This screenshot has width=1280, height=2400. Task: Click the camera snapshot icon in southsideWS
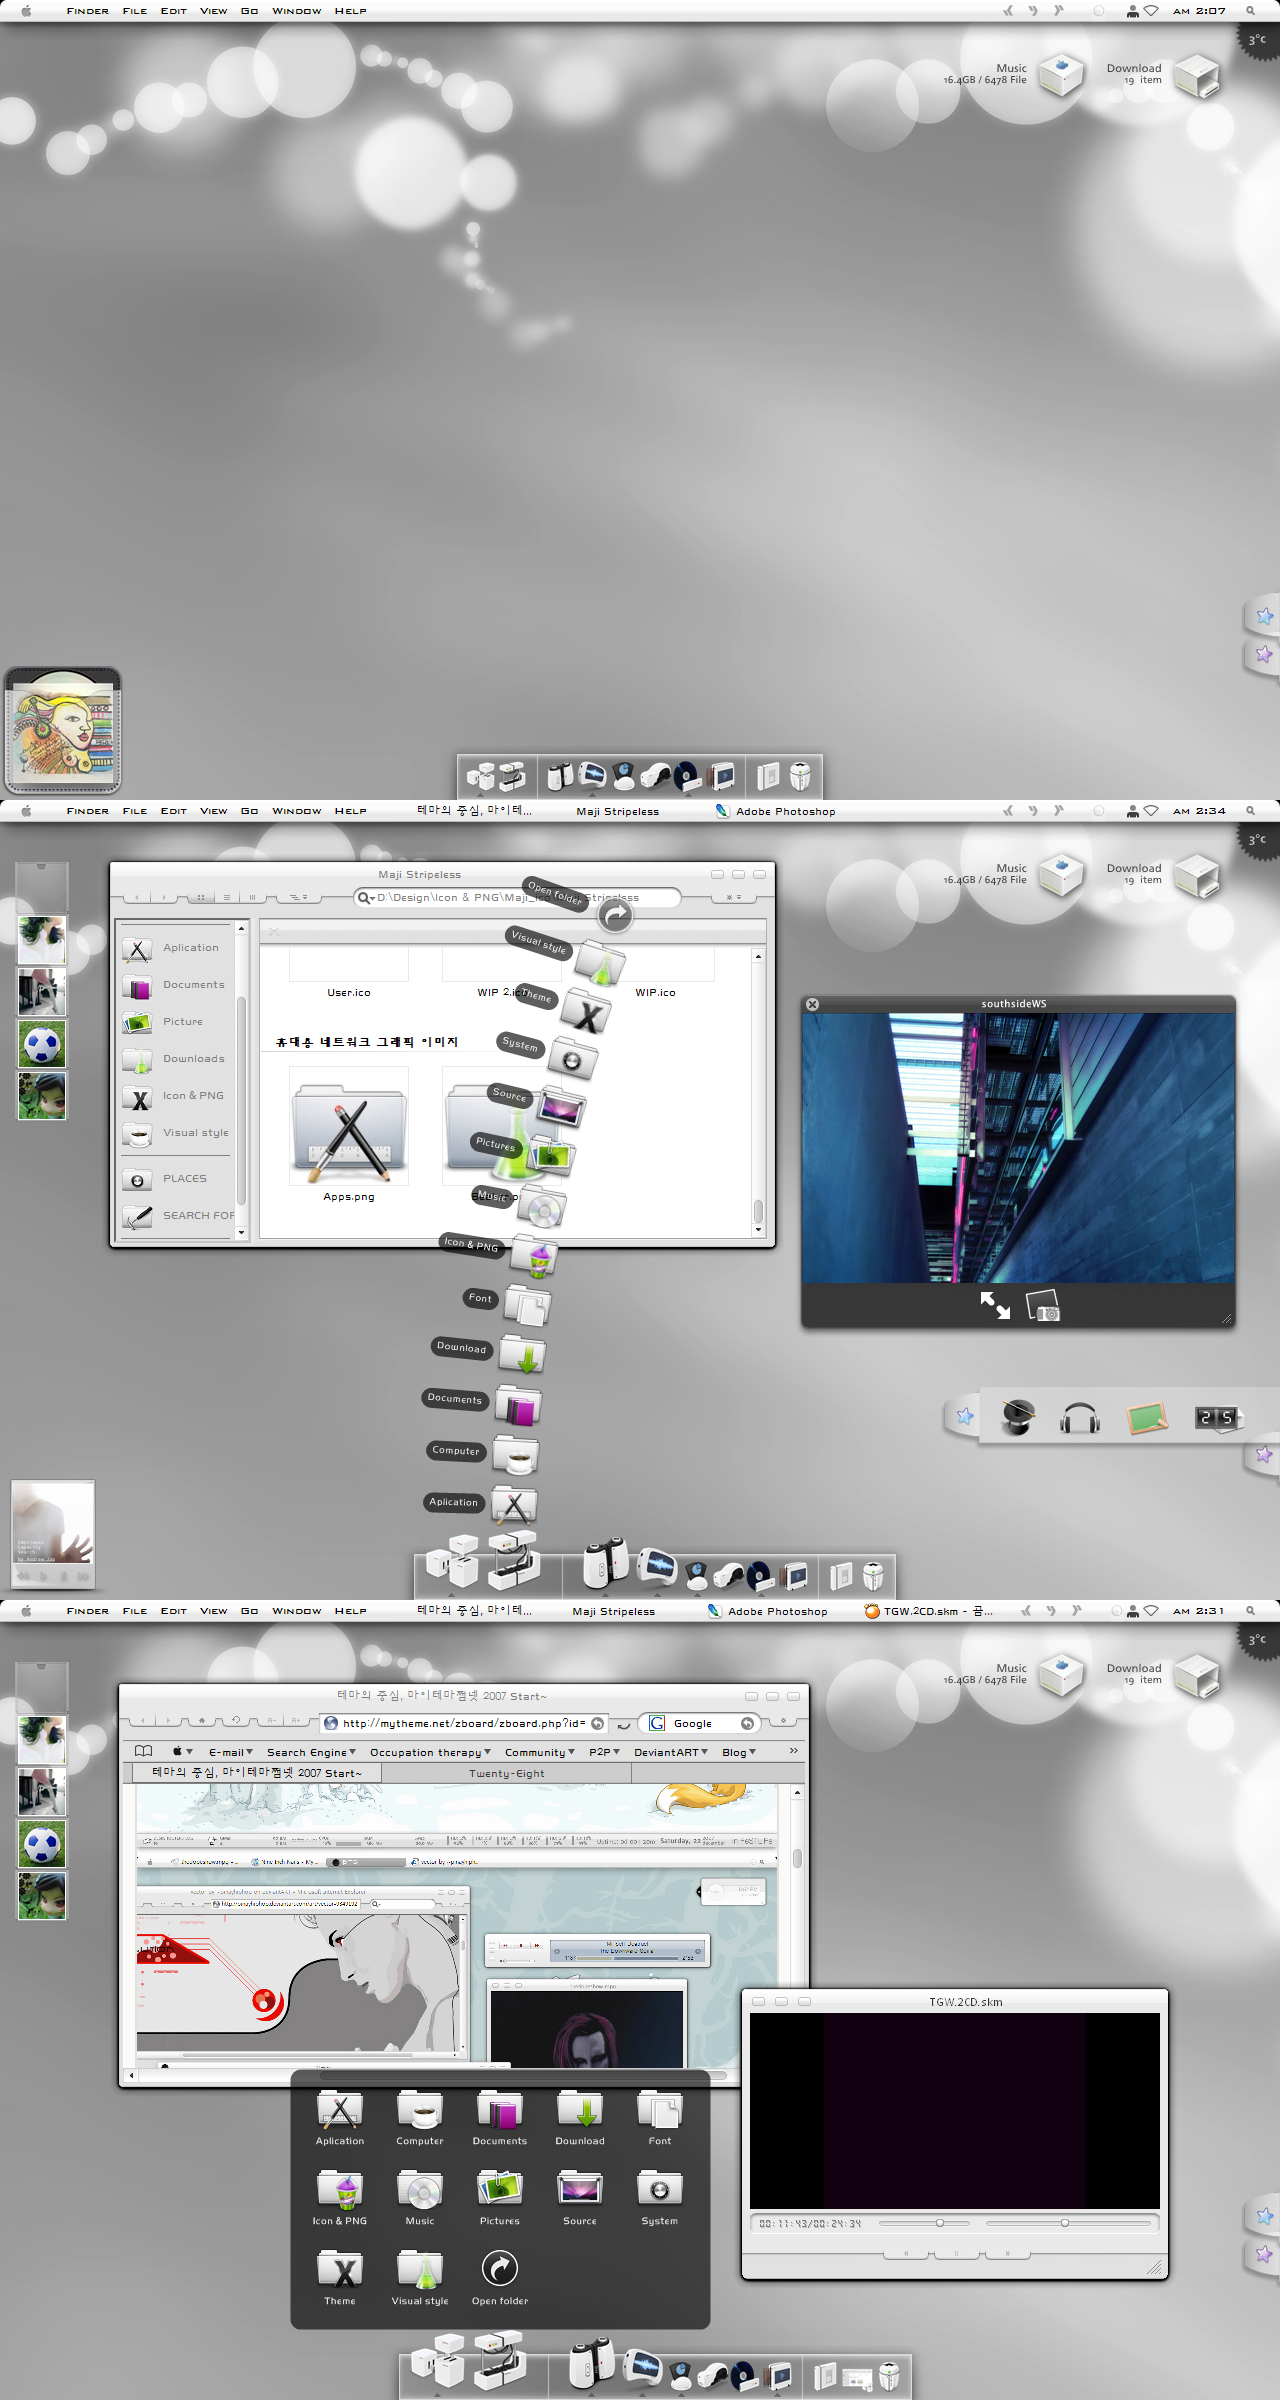1043,1306
